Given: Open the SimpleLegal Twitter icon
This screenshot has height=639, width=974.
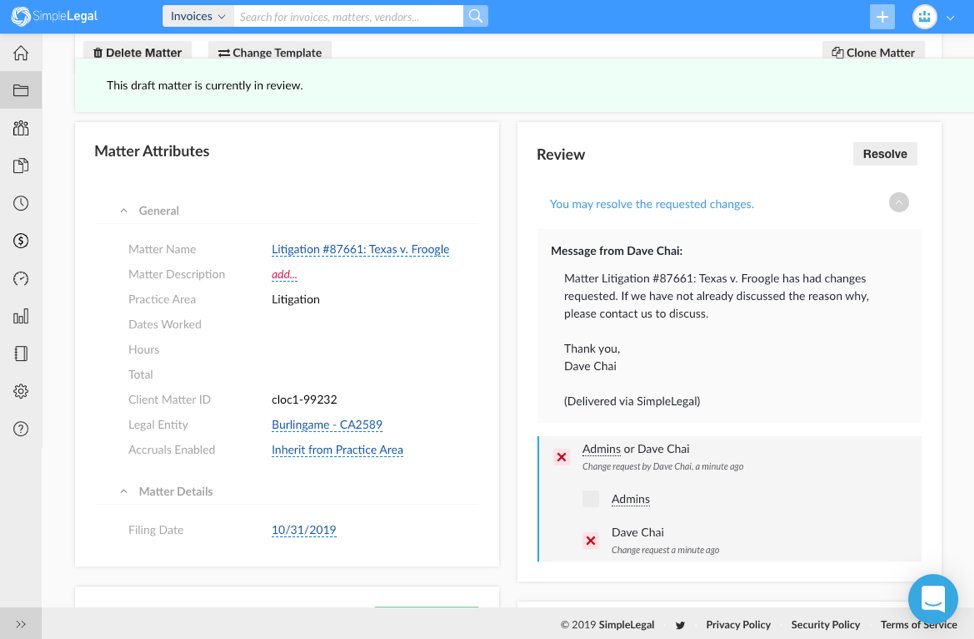Looking at the screenshot, I should pyautogui.click(x=680, y=625).
